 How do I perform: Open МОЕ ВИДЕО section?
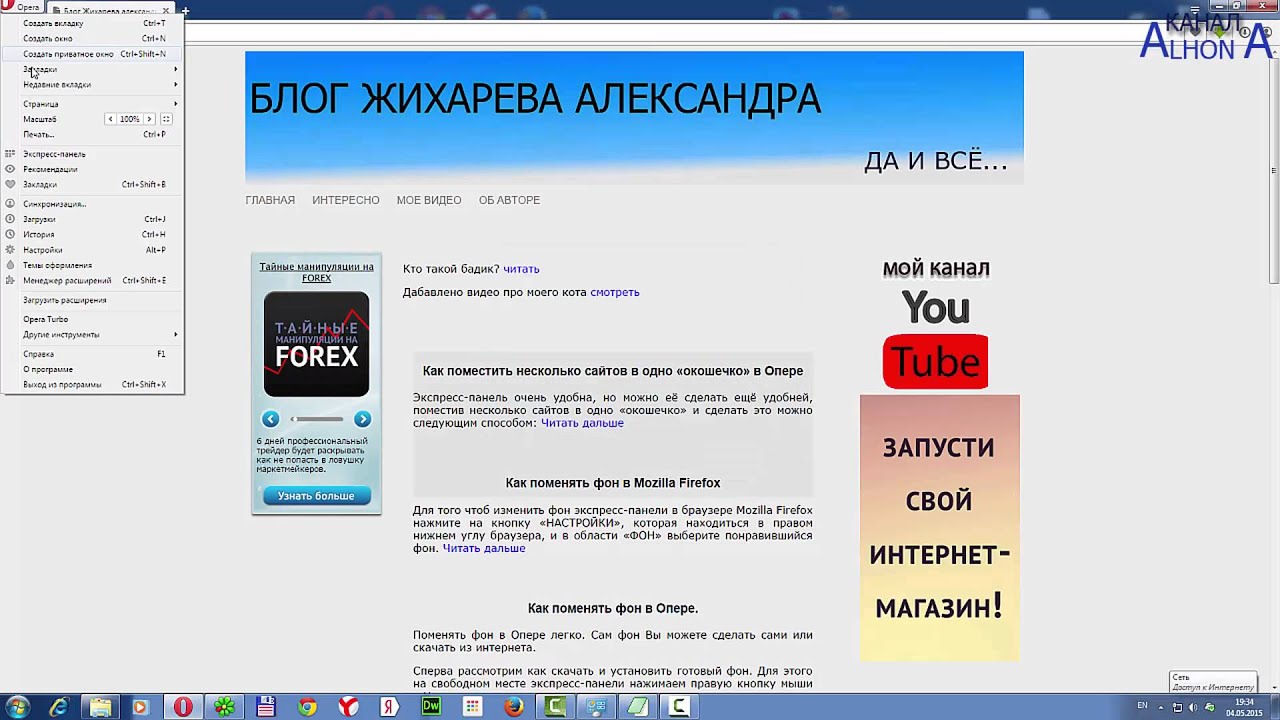click(429, 200)
